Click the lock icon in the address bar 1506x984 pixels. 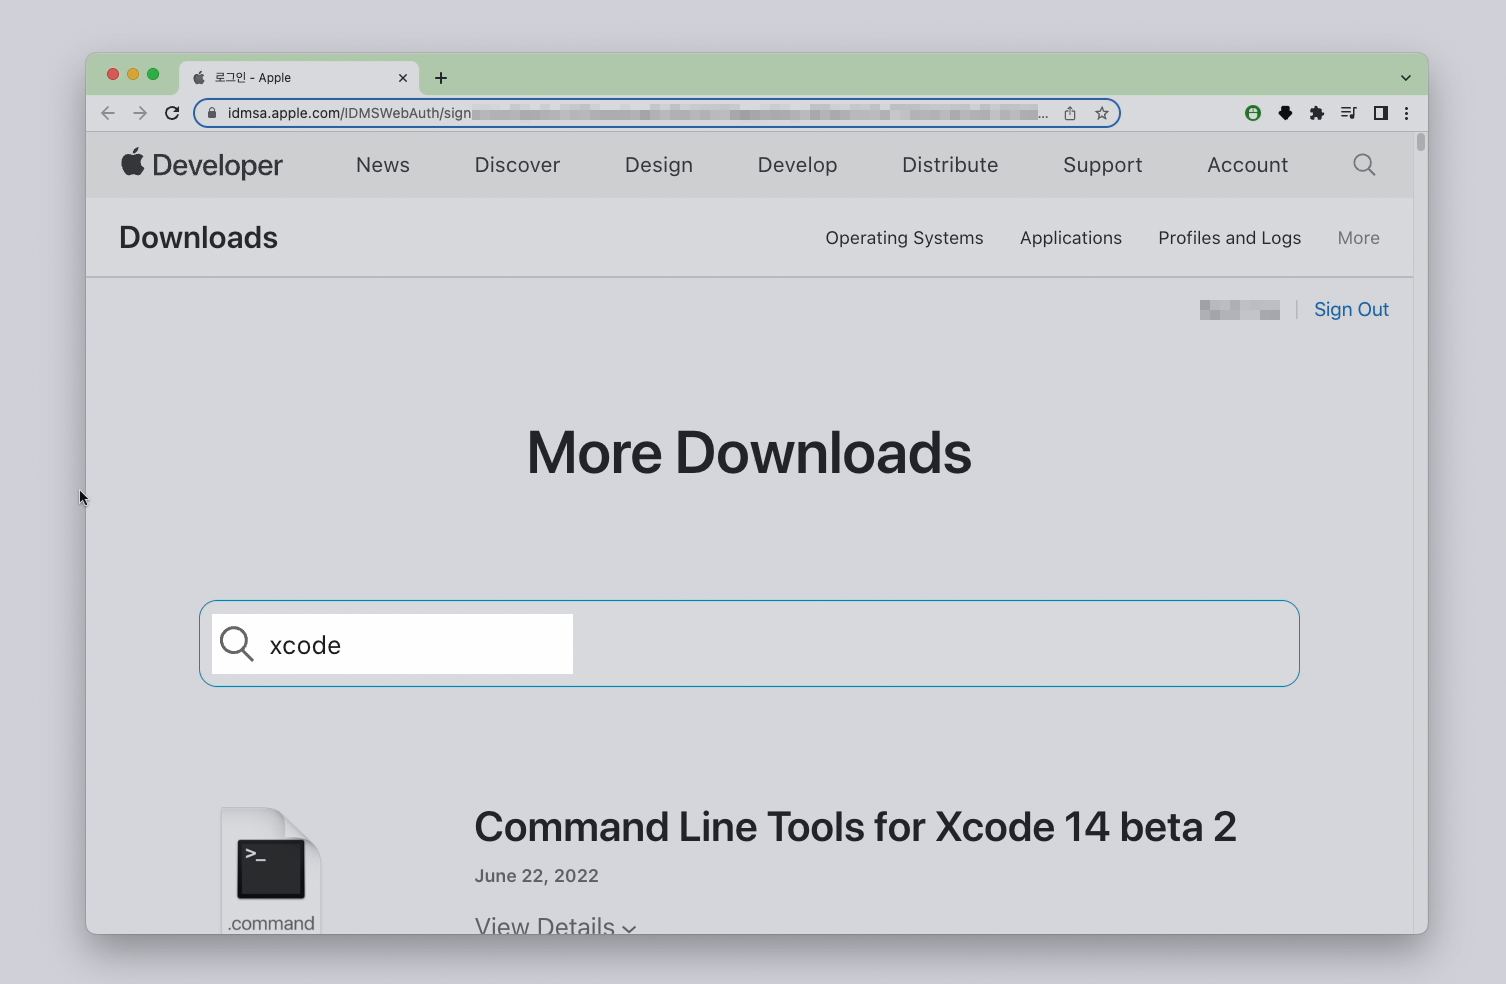tap(211, 113)
